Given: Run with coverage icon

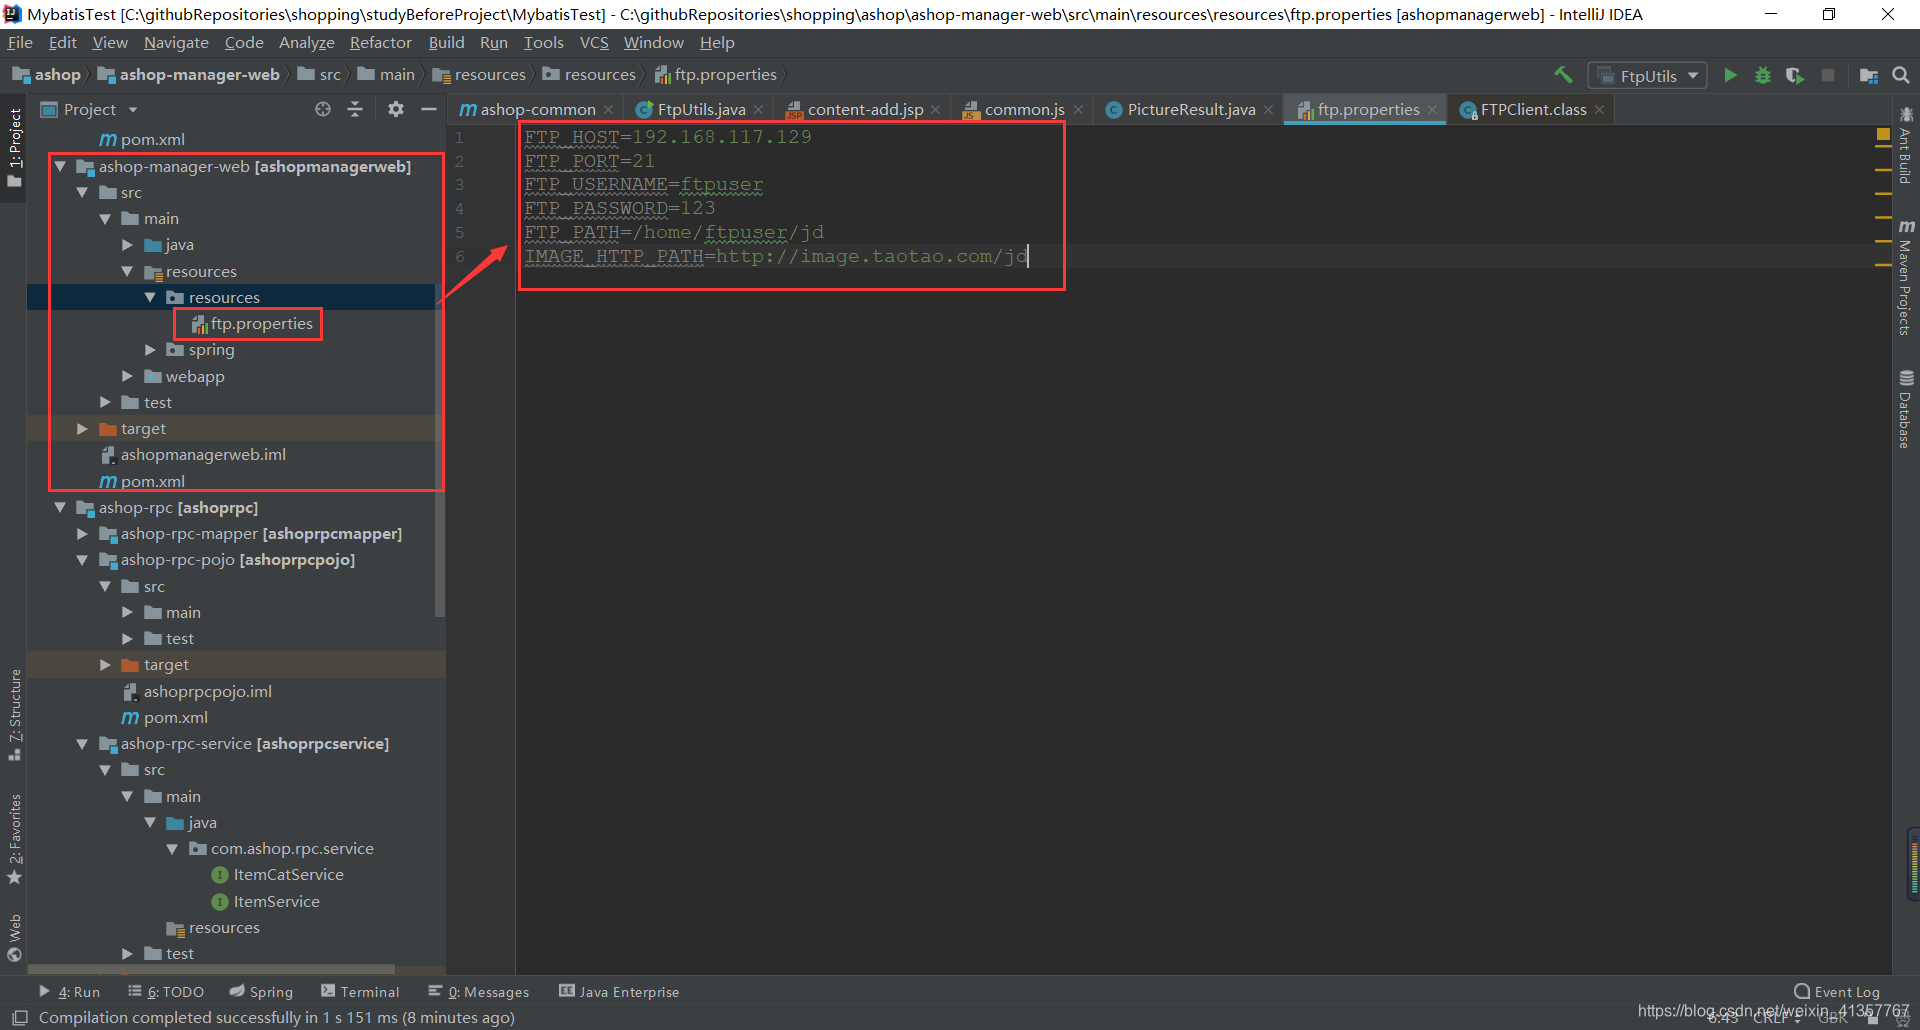Looking at the screenshot, I should click(x=1795, y=75).
